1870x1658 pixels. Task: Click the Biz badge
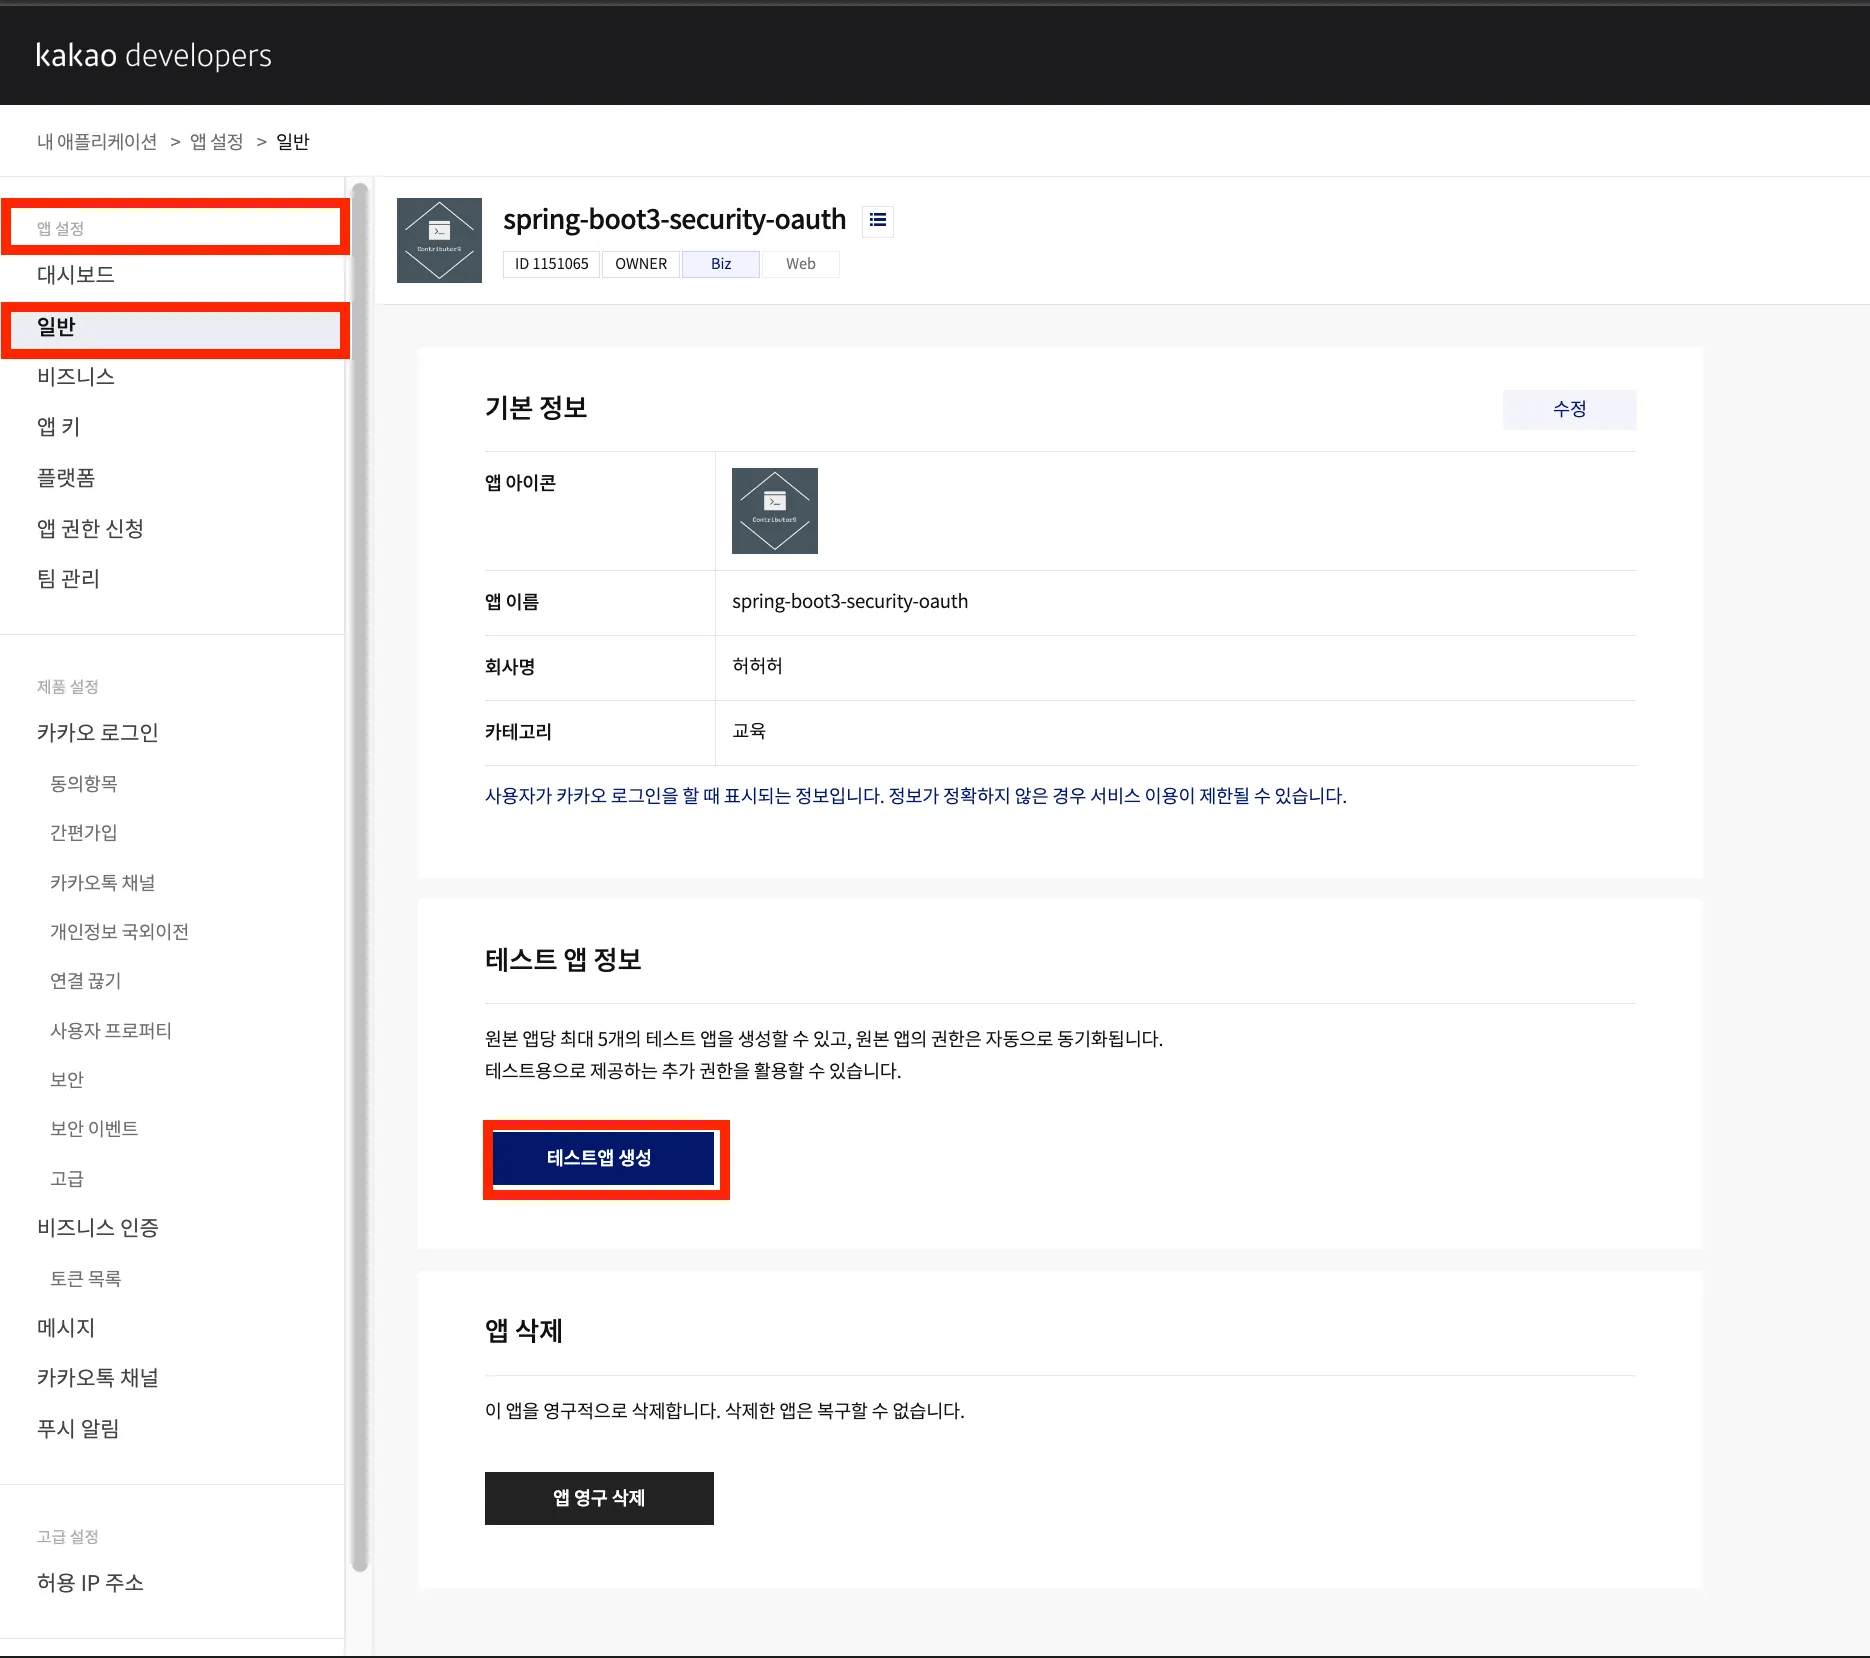point(721,264)
